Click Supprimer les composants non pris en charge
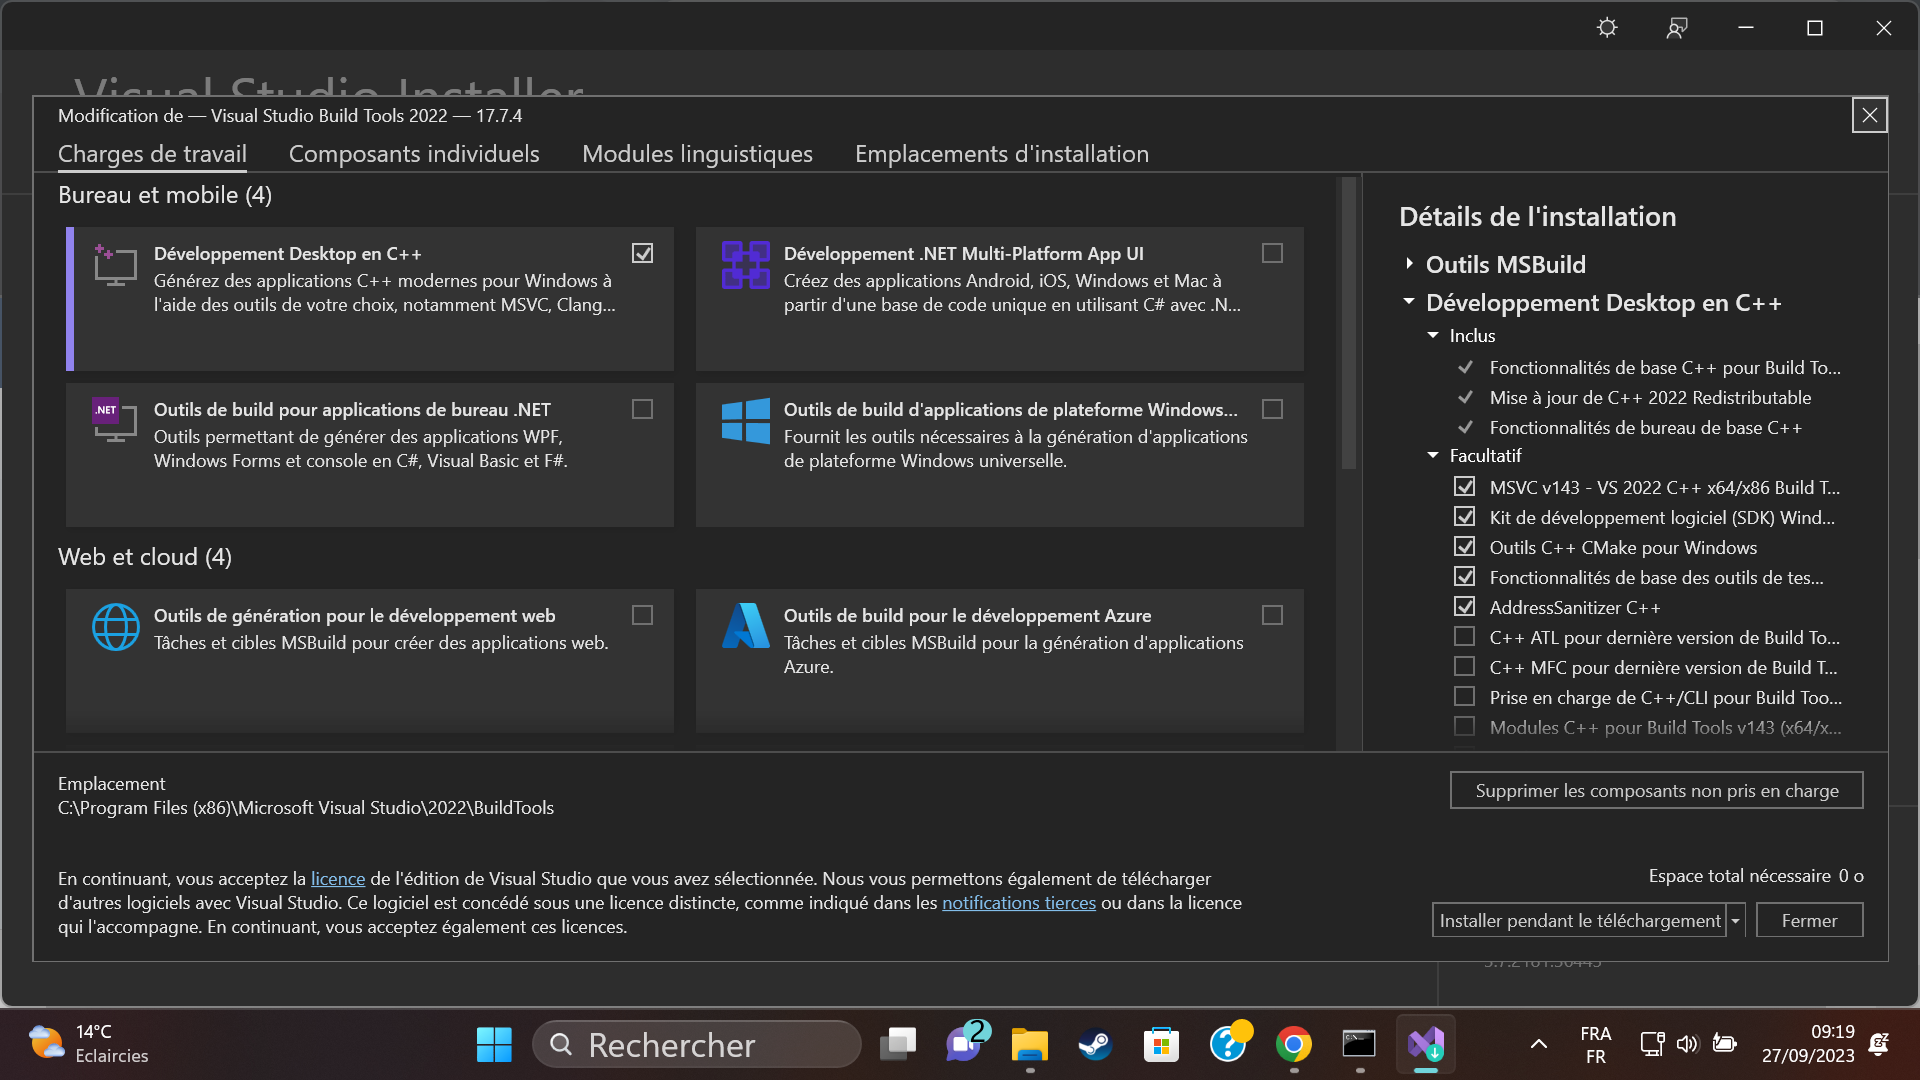1920x1080 pixels. click(1657, 790)
